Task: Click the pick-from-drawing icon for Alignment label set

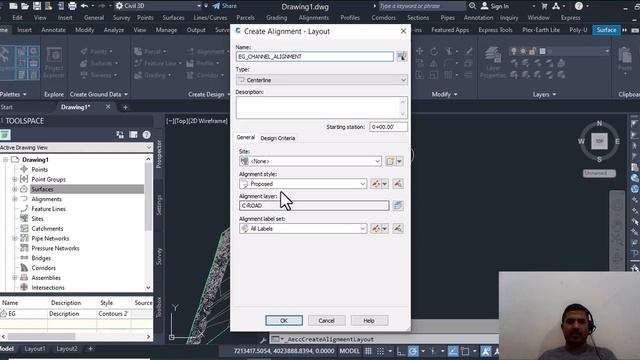Action: pyautogui.click(x=398, y=229)
